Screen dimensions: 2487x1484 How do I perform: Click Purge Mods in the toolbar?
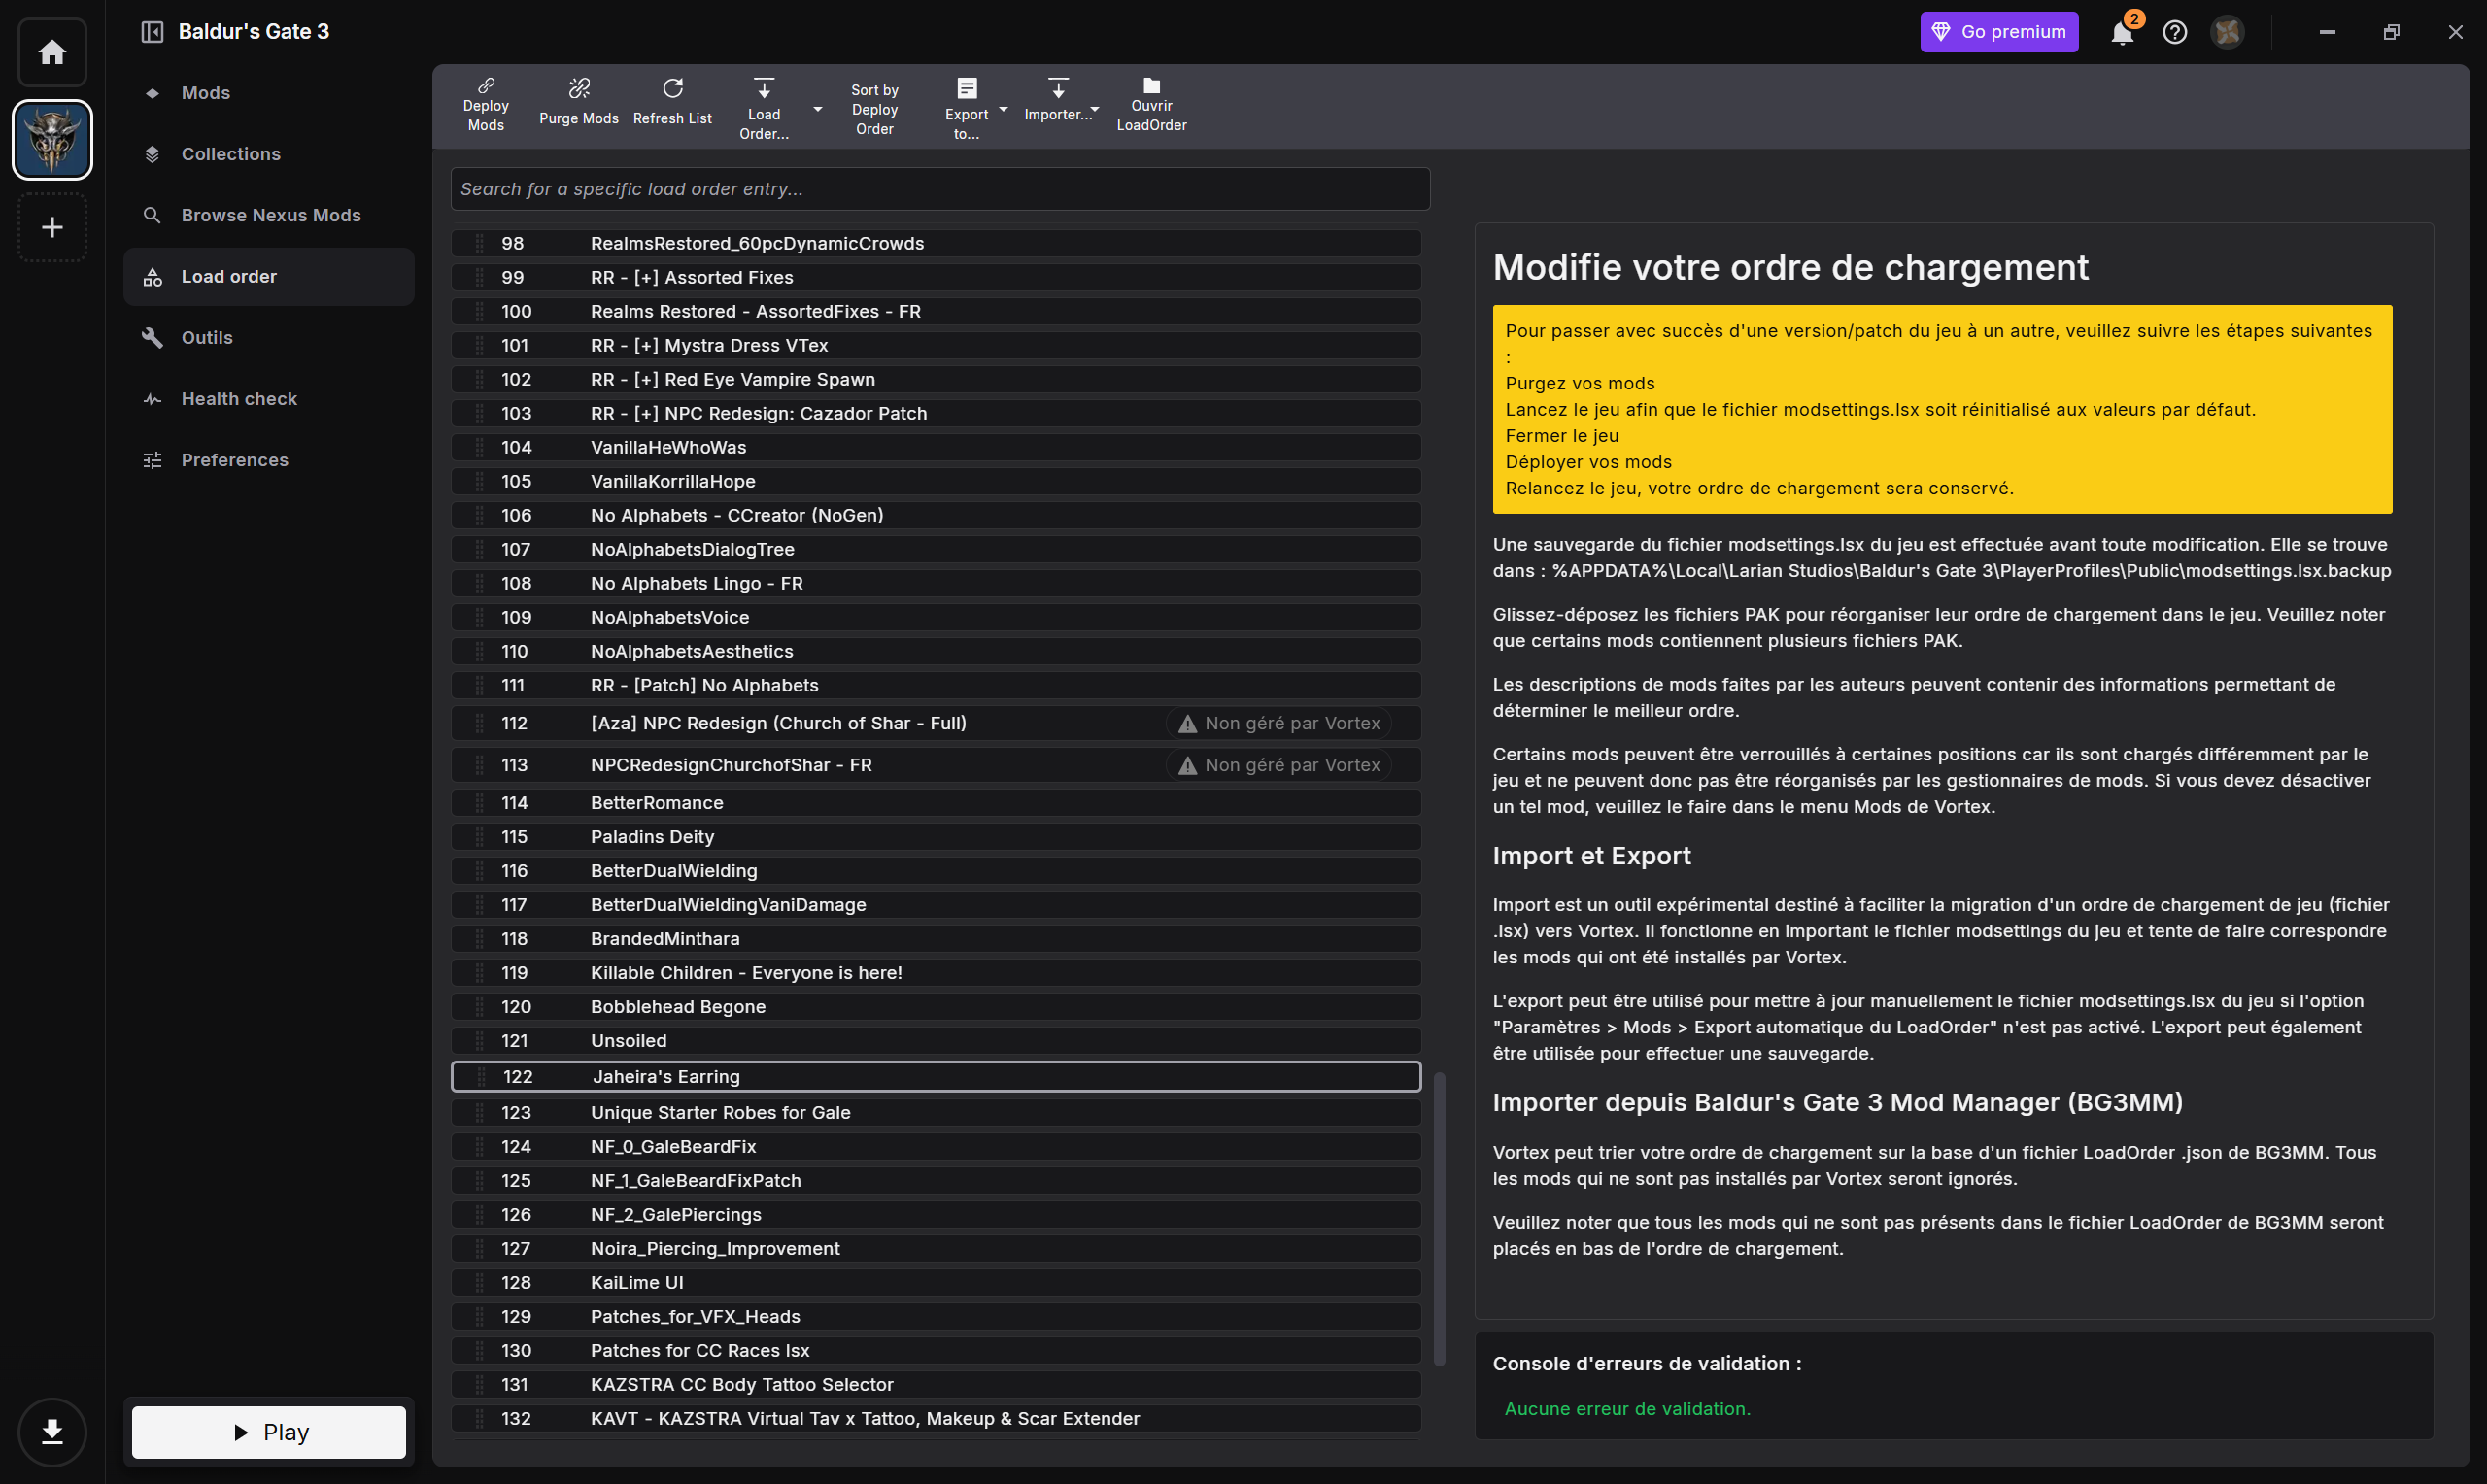[x=579, y=104]
